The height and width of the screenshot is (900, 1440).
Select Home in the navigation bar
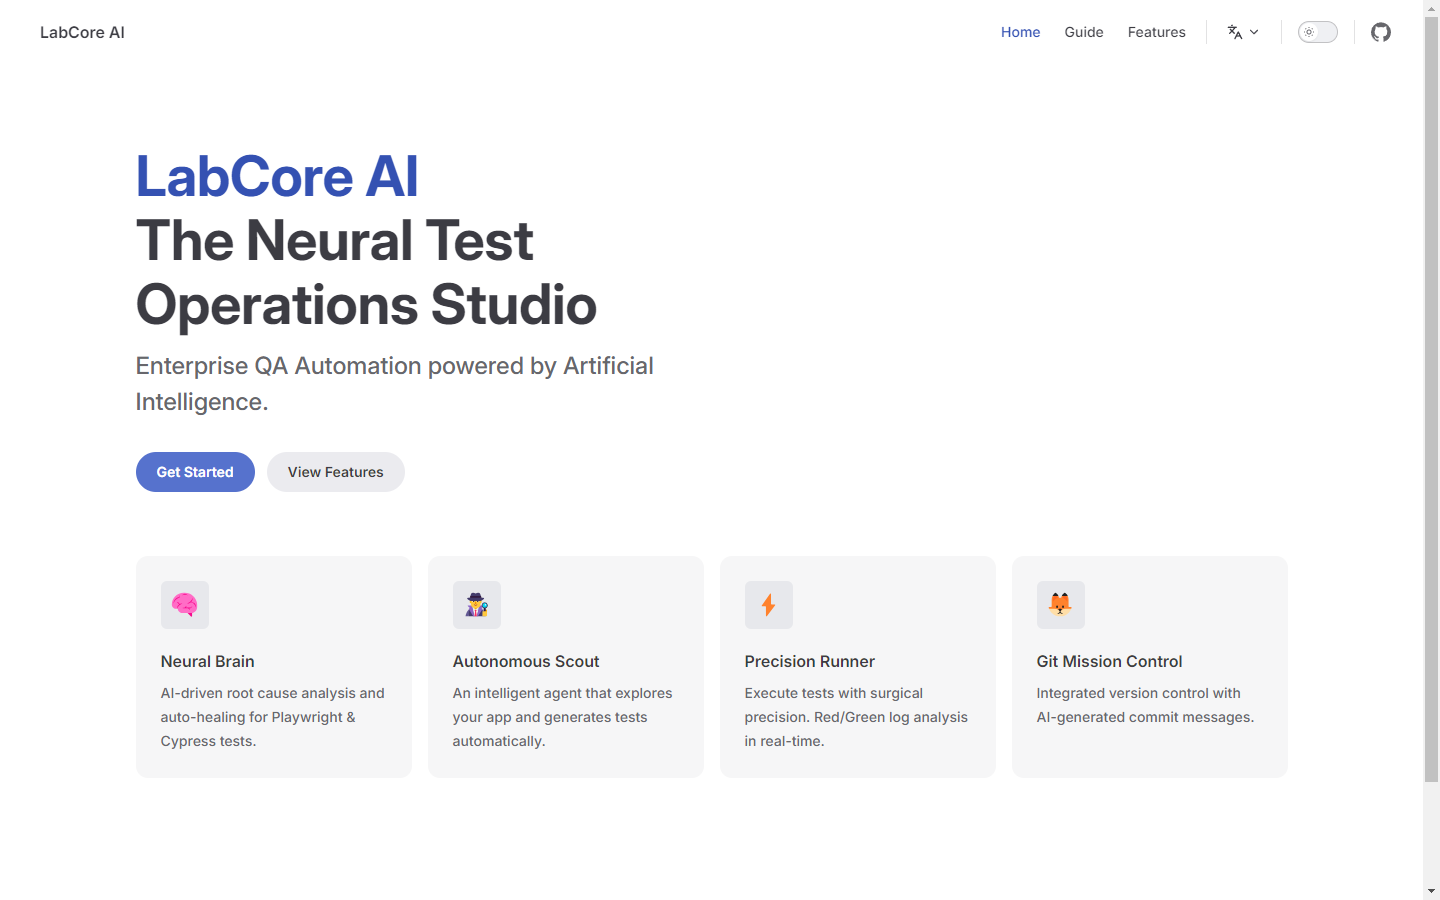tap(1020, 31)
